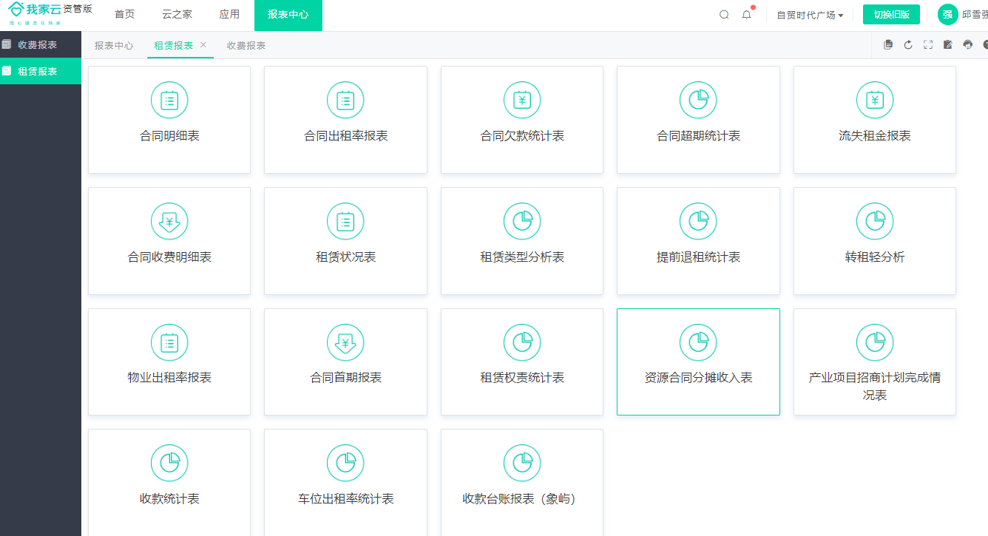Open the 合同超期统计表 report
988x536 pixels.
[x=698, y=120]
